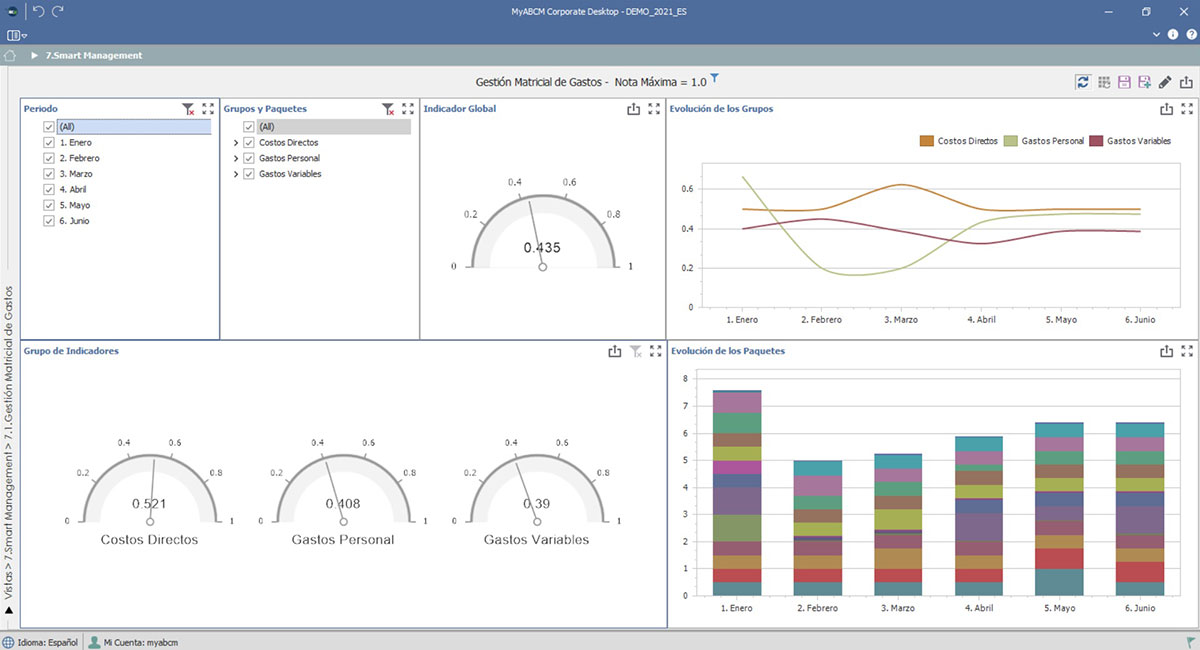This screenshot has height=650, width=1200.
Task: Uncheck the Gastos Personal group checkbox
Action: (x=249, y=158)
